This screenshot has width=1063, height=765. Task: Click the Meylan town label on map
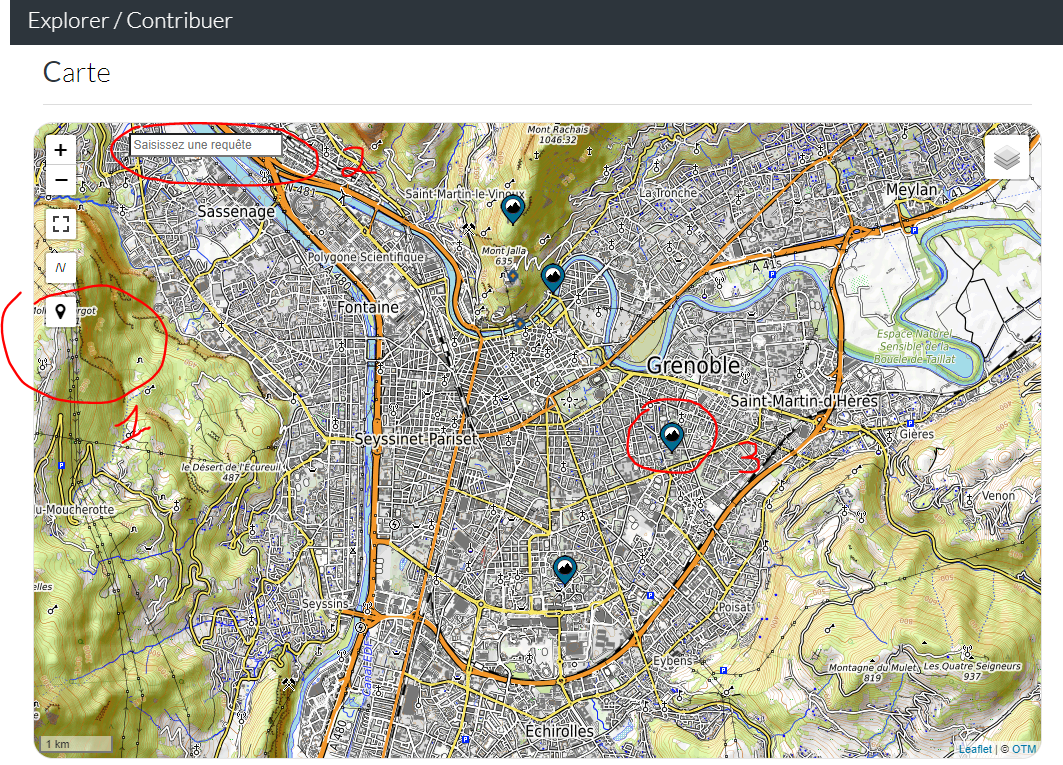pos(911,190)
